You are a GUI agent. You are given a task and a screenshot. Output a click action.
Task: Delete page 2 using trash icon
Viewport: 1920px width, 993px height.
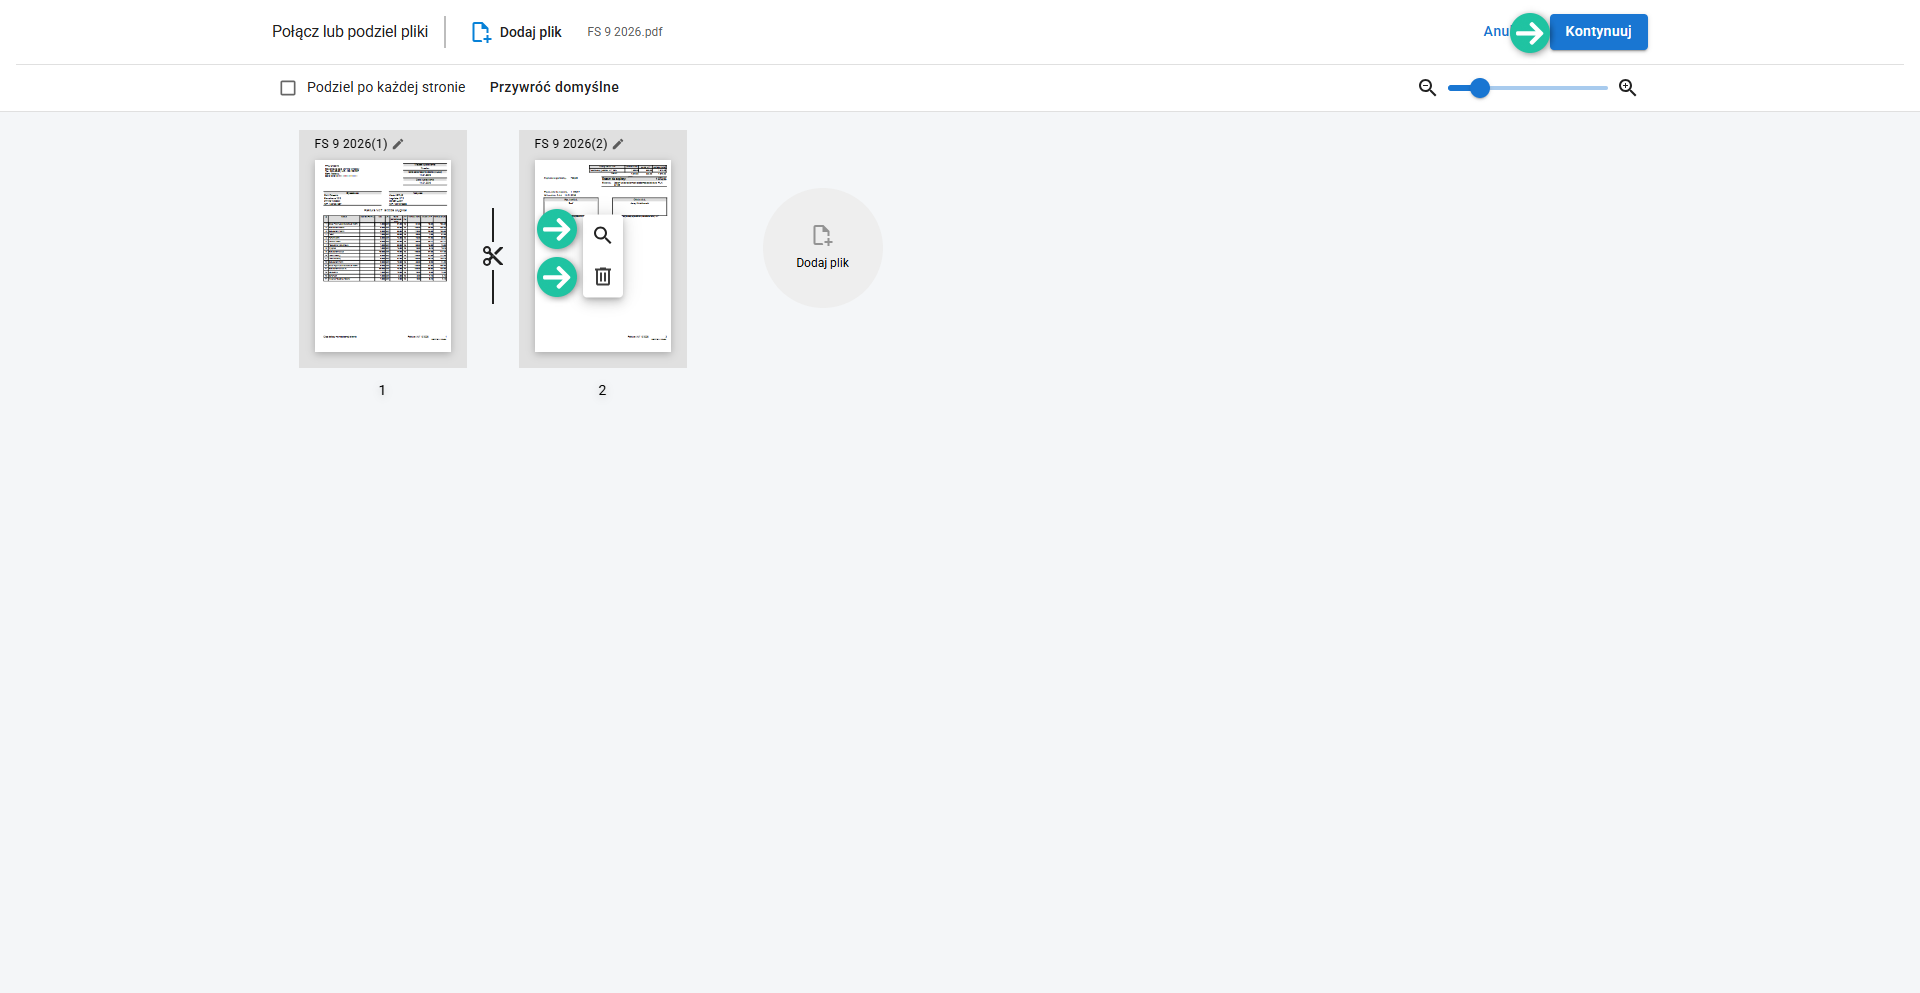point(602,277)
